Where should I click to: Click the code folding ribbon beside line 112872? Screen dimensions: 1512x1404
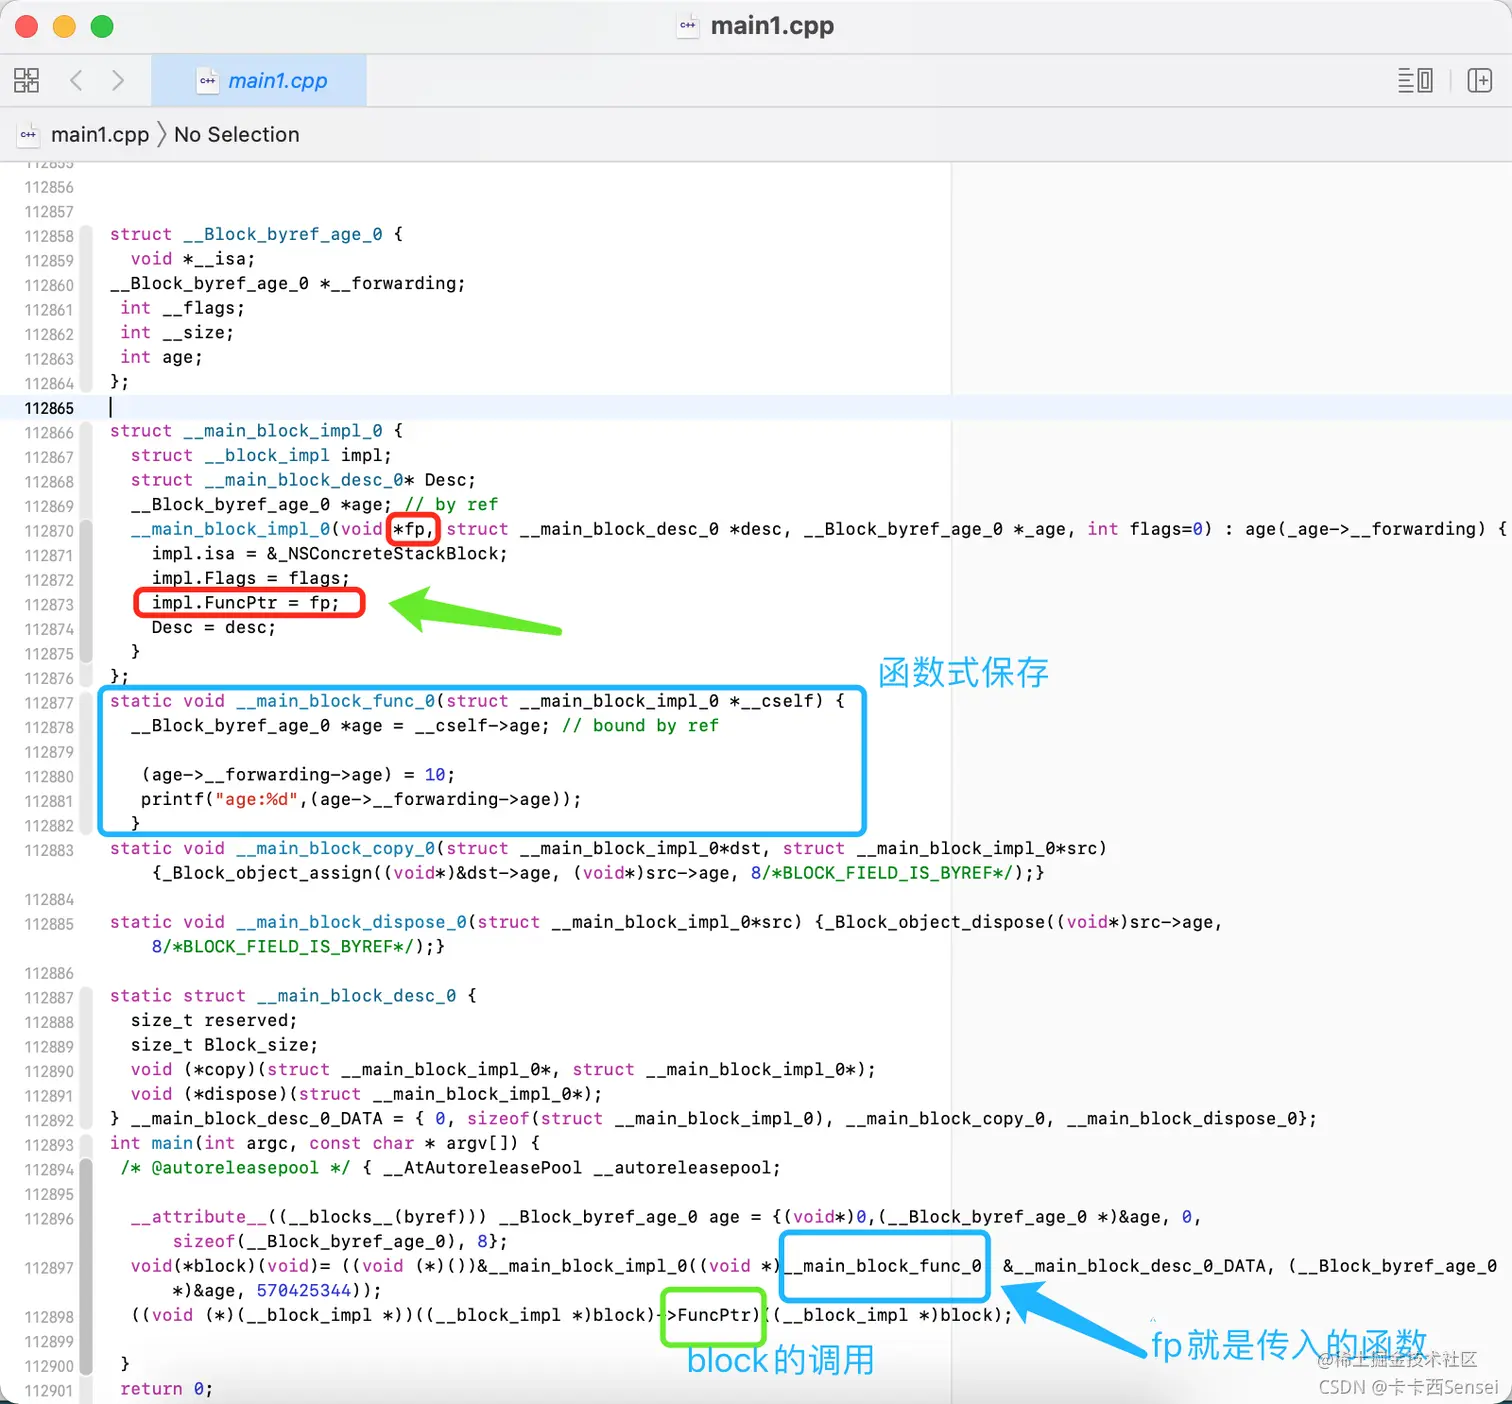[87, 578]
